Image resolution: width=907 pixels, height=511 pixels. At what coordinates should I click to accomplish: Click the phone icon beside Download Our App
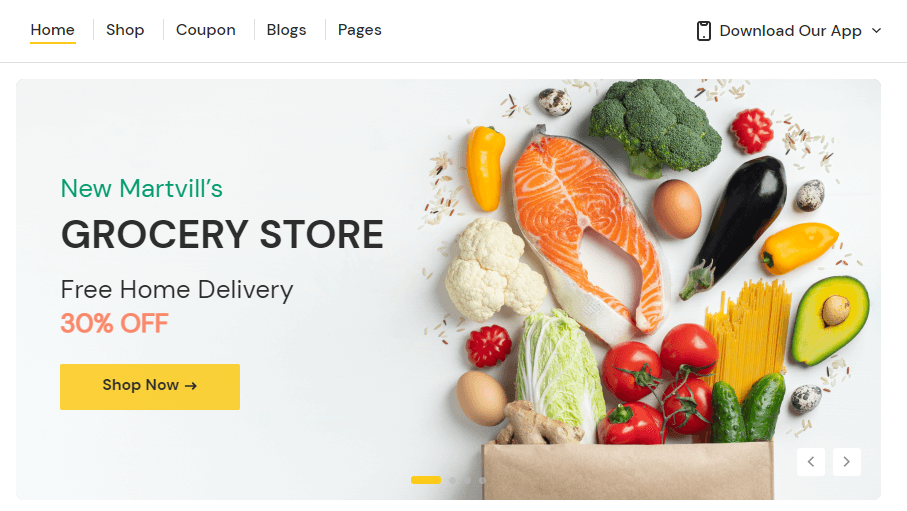pos(703,31)
